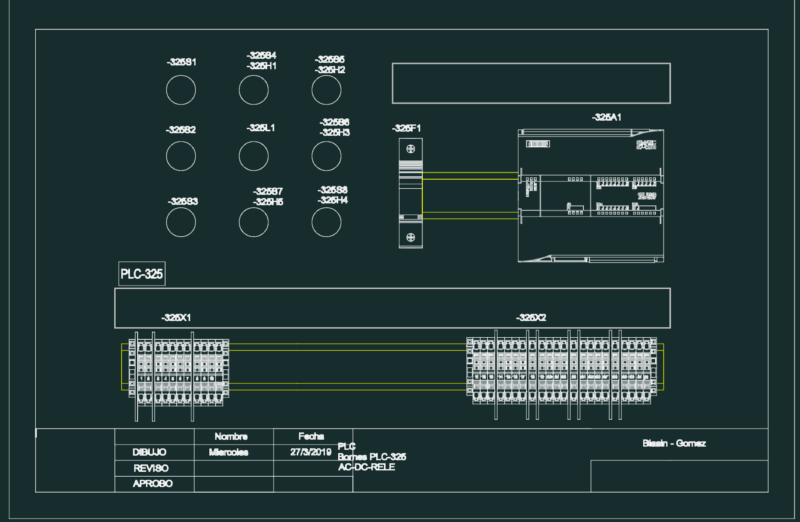Click the -325H2 label text
The height and width of the screenshot is (522, 800).
point(330,70)
